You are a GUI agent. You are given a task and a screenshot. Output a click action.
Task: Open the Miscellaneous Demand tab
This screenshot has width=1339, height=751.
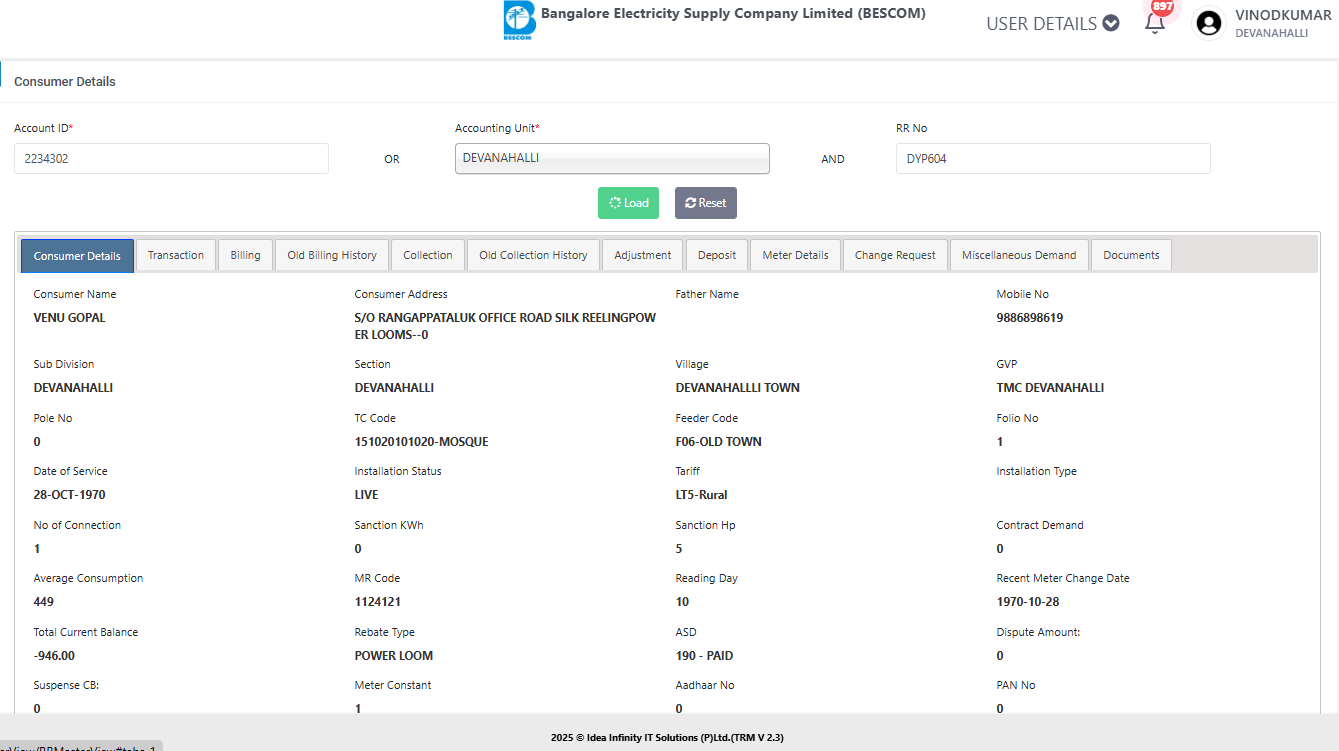pyautogui.click(x=1019, y=255)
